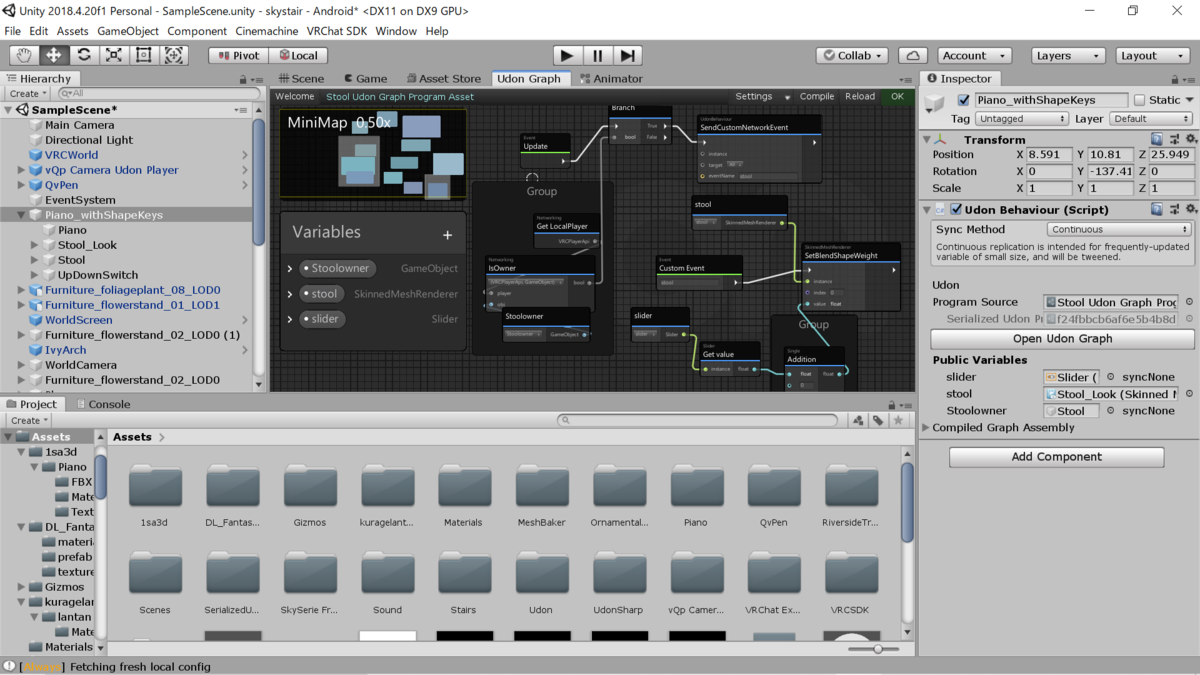Open the Tag dropdown Untagged

tap(1022, 118)
